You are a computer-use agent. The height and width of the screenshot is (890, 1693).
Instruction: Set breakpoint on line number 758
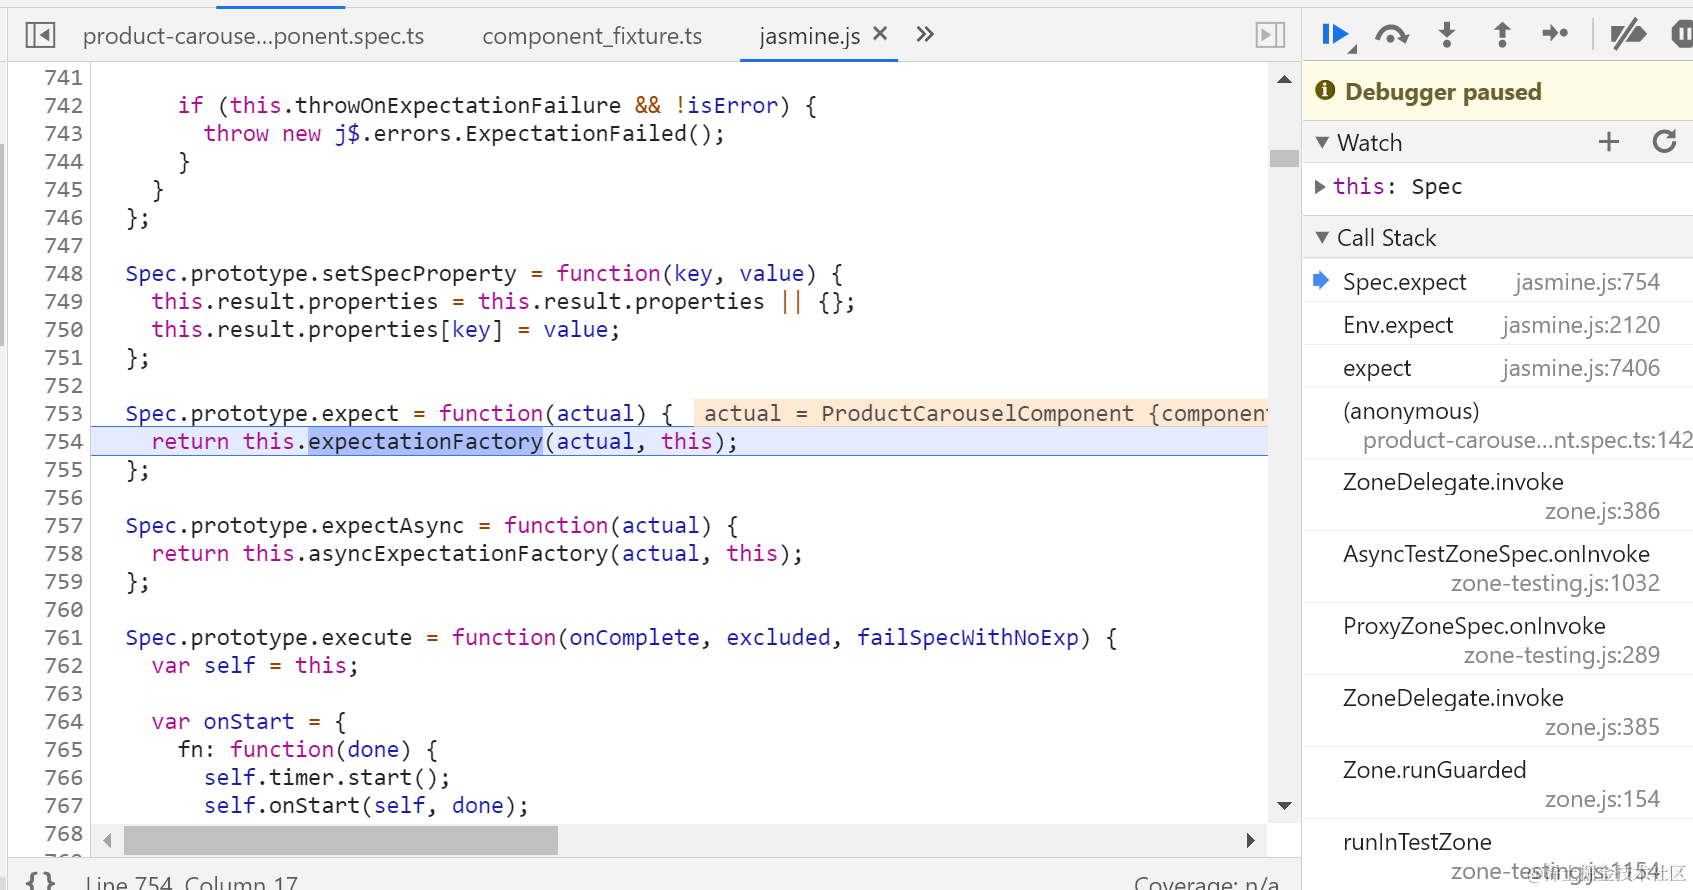click(x=64, y=554)
